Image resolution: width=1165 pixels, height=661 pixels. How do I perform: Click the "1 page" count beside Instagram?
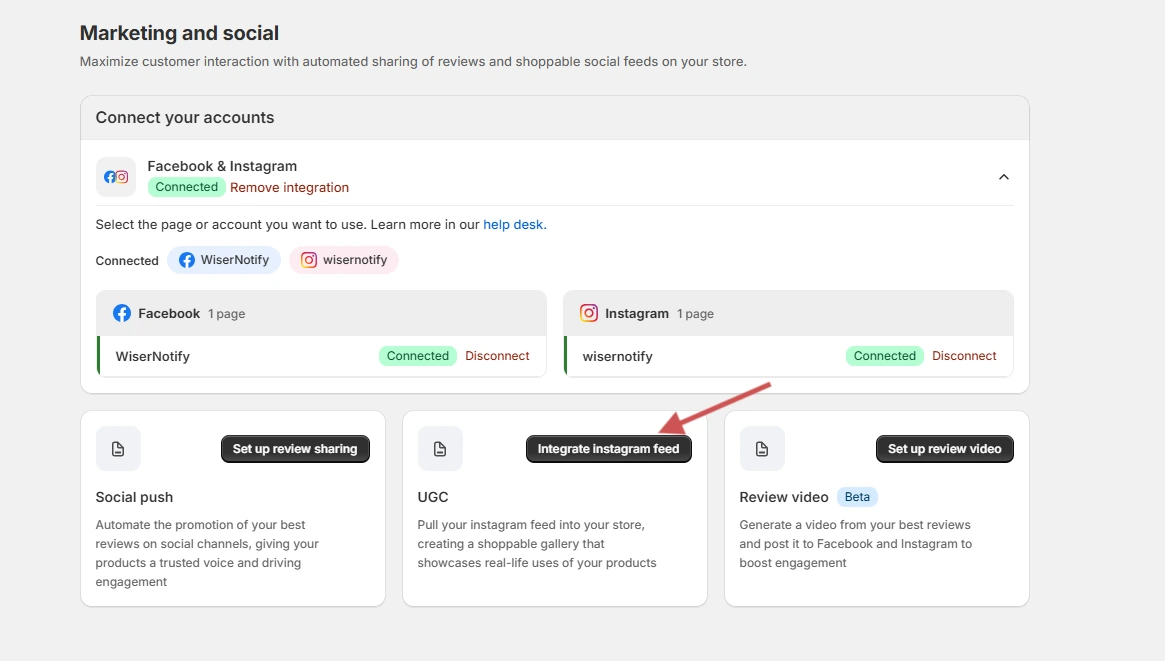click(x=695, y=314)
